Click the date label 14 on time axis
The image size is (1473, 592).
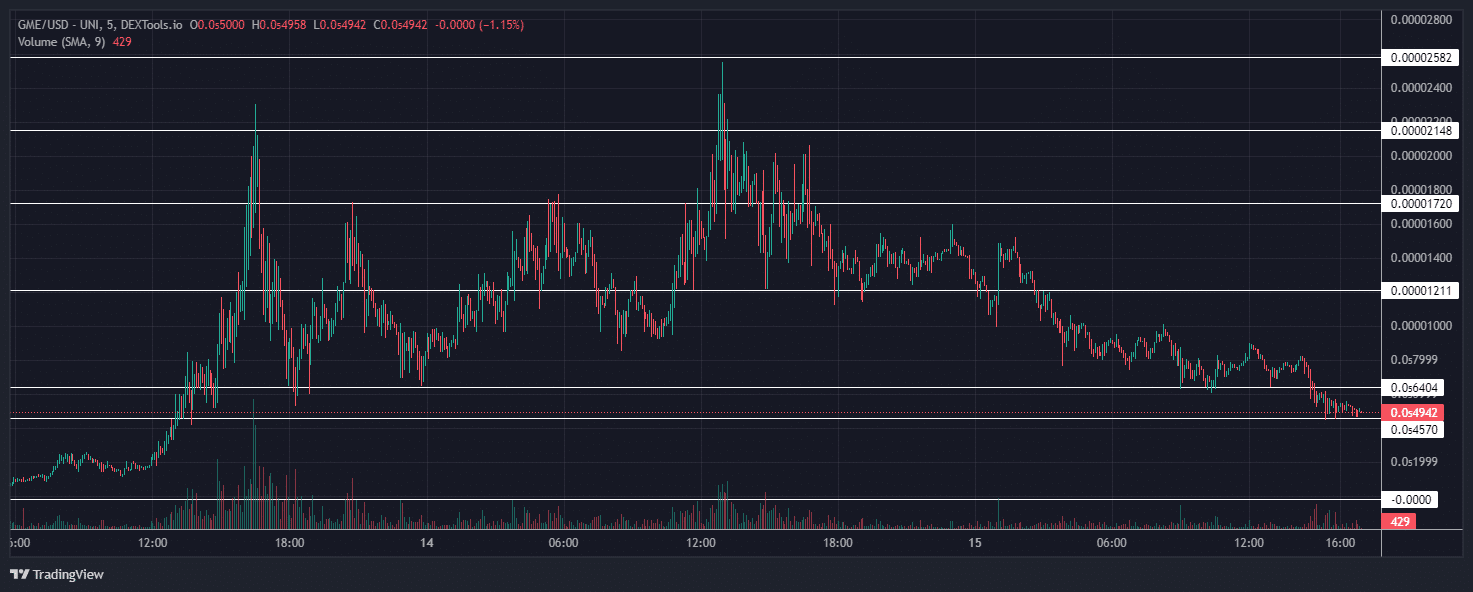427,543
